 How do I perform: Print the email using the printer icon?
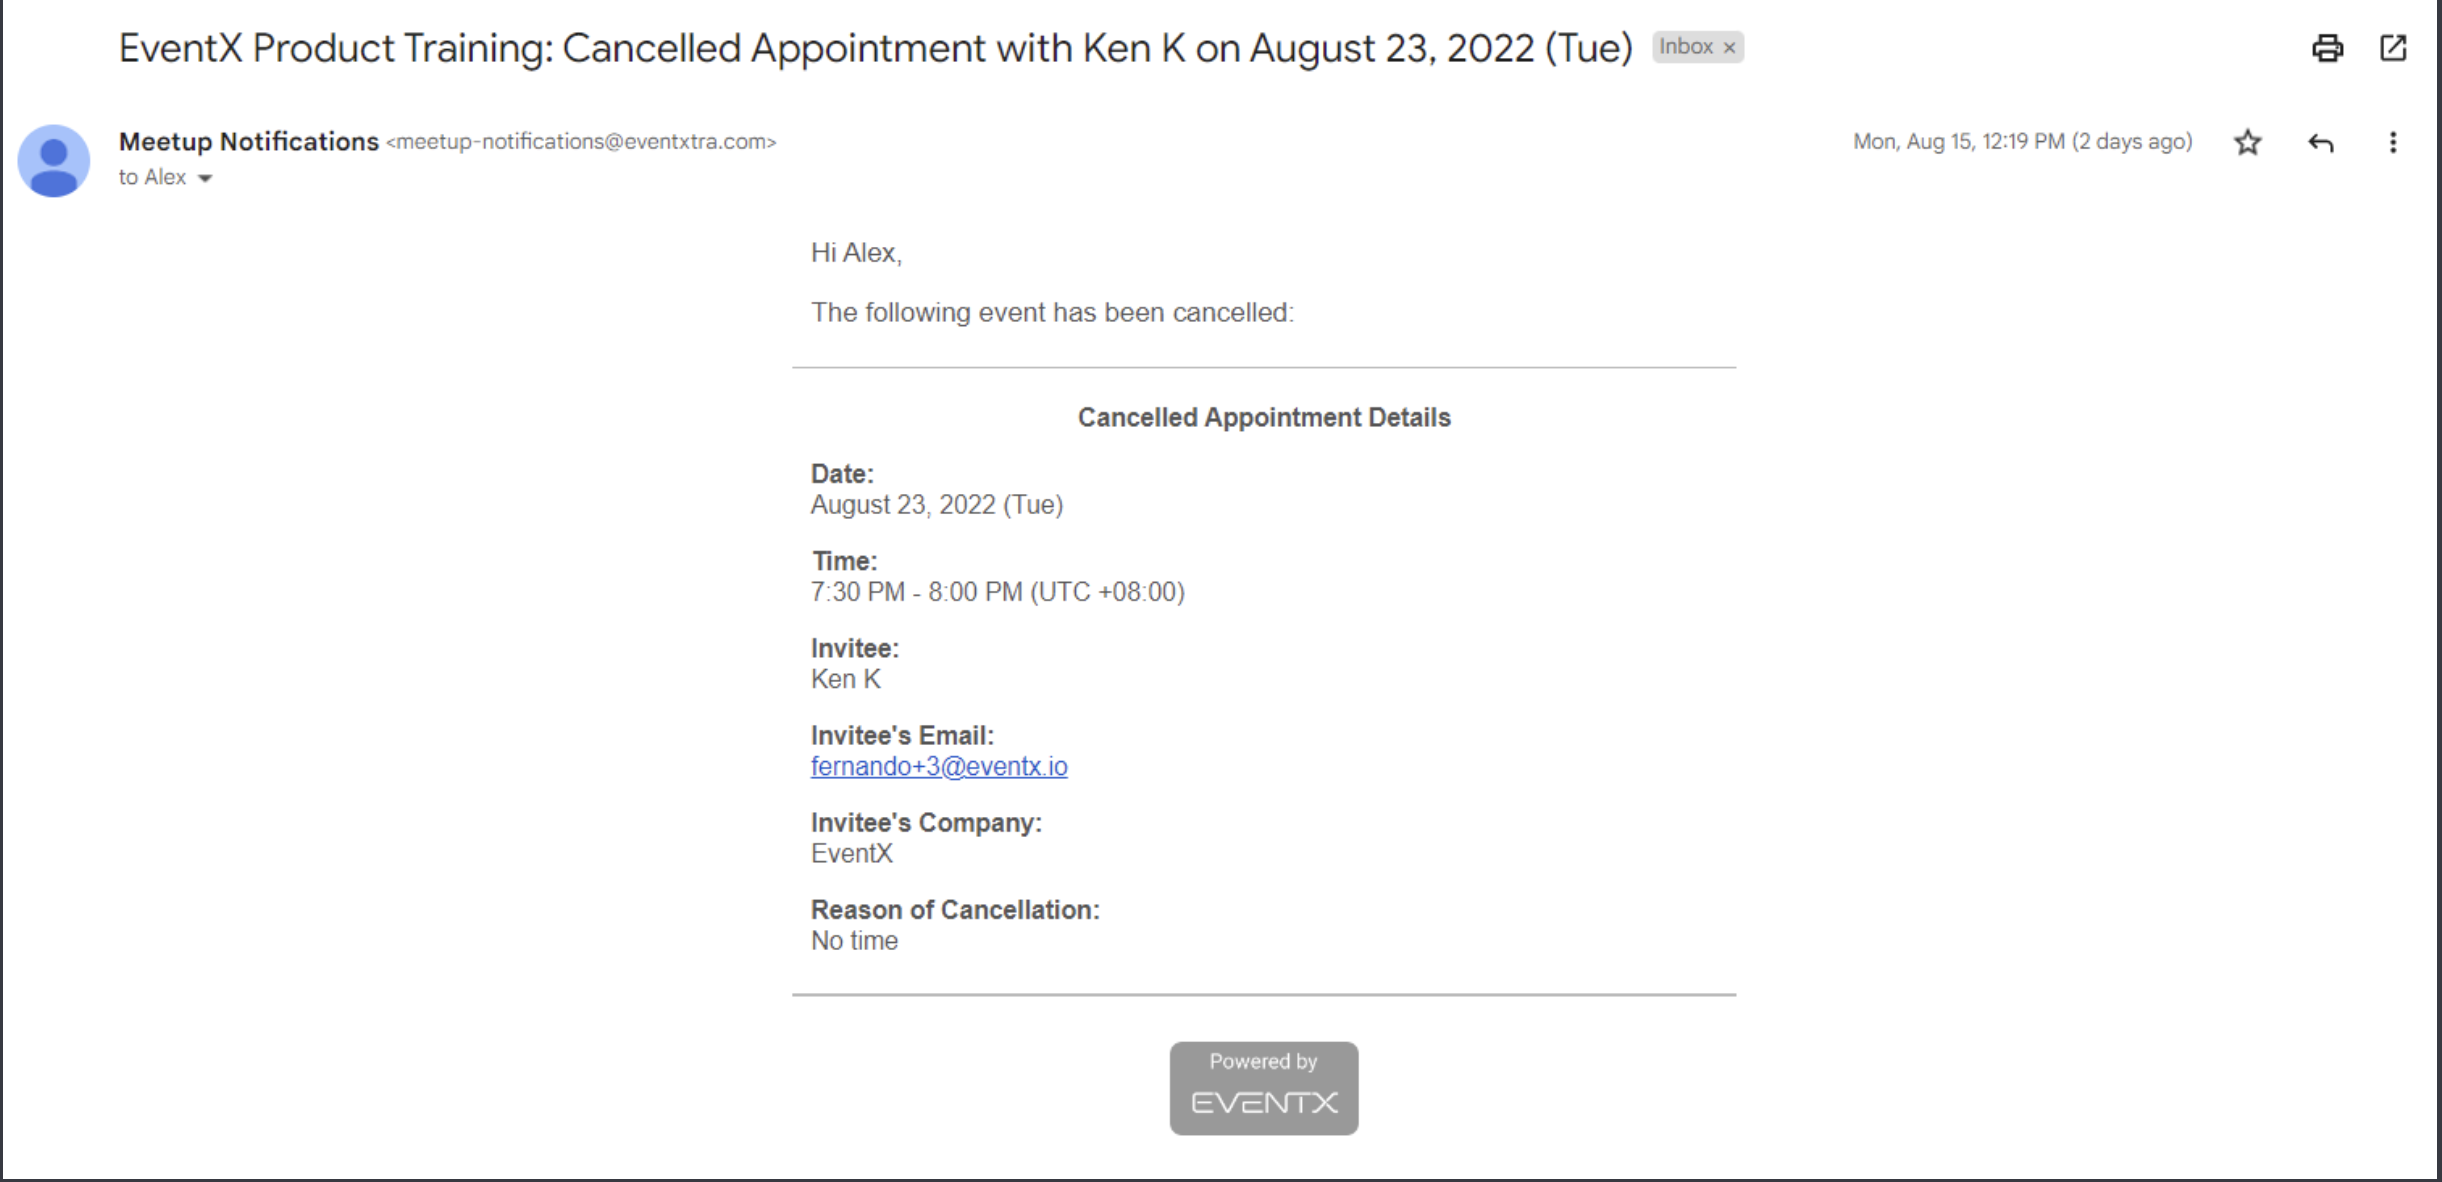tap(2327, 48)
